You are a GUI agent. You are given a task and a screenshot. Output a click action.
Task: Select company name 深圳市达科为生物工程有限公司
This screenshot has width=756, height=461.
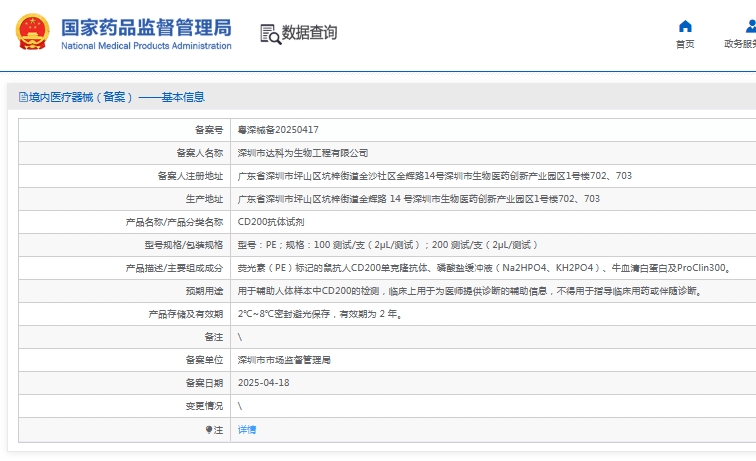[303, 153]
